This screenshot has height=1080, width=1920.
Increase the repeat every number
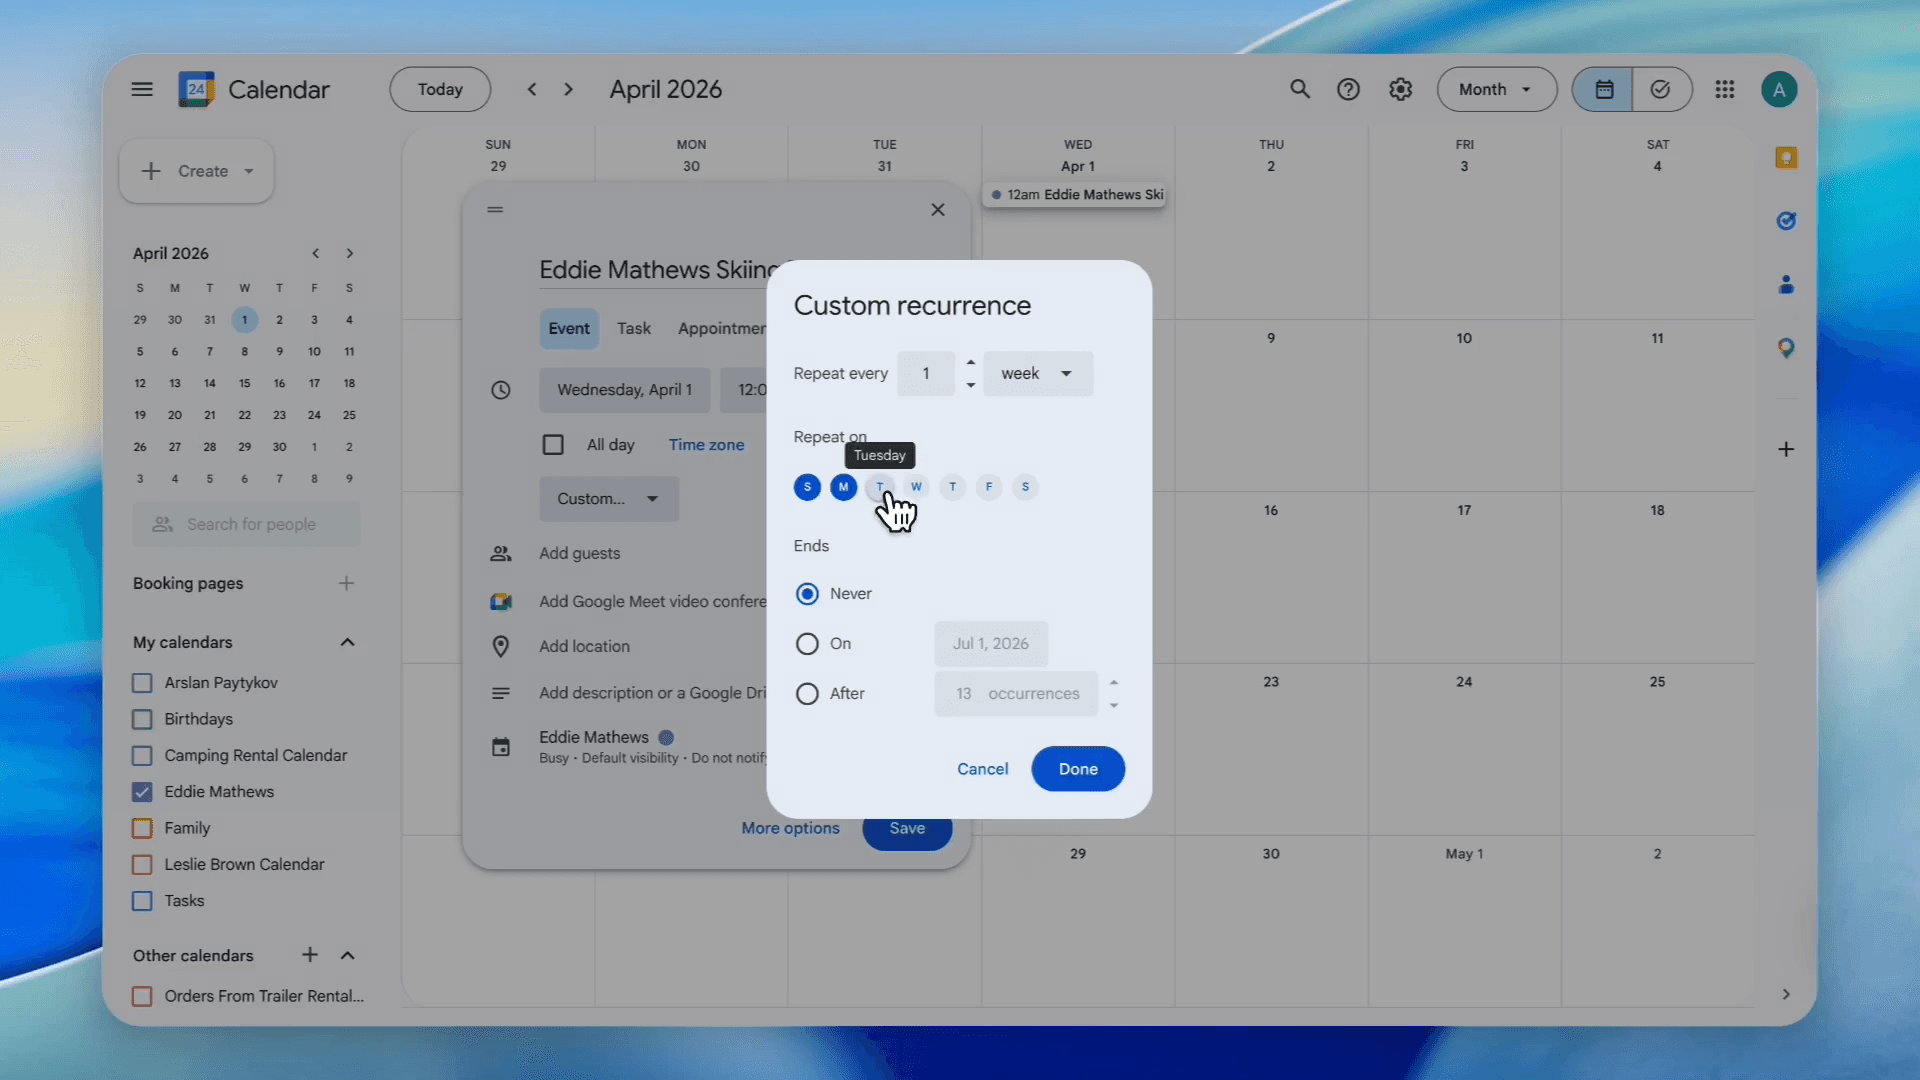coord(971,362)
